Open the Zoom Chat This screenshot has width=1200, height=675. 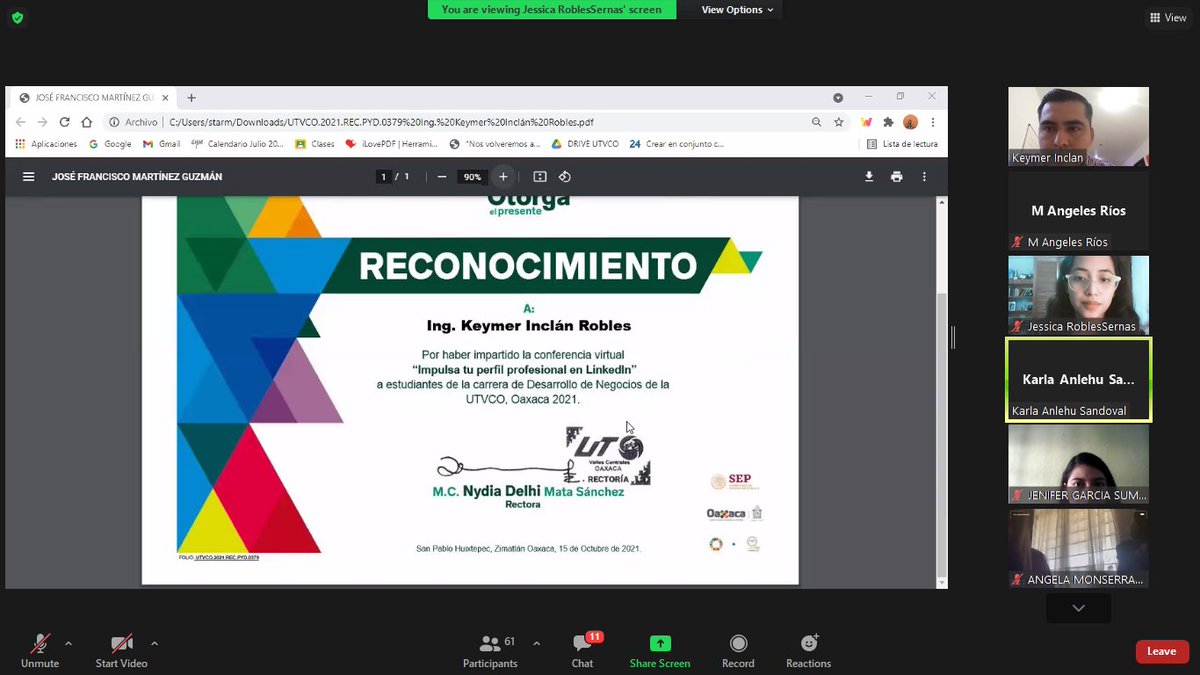[582, 651]
